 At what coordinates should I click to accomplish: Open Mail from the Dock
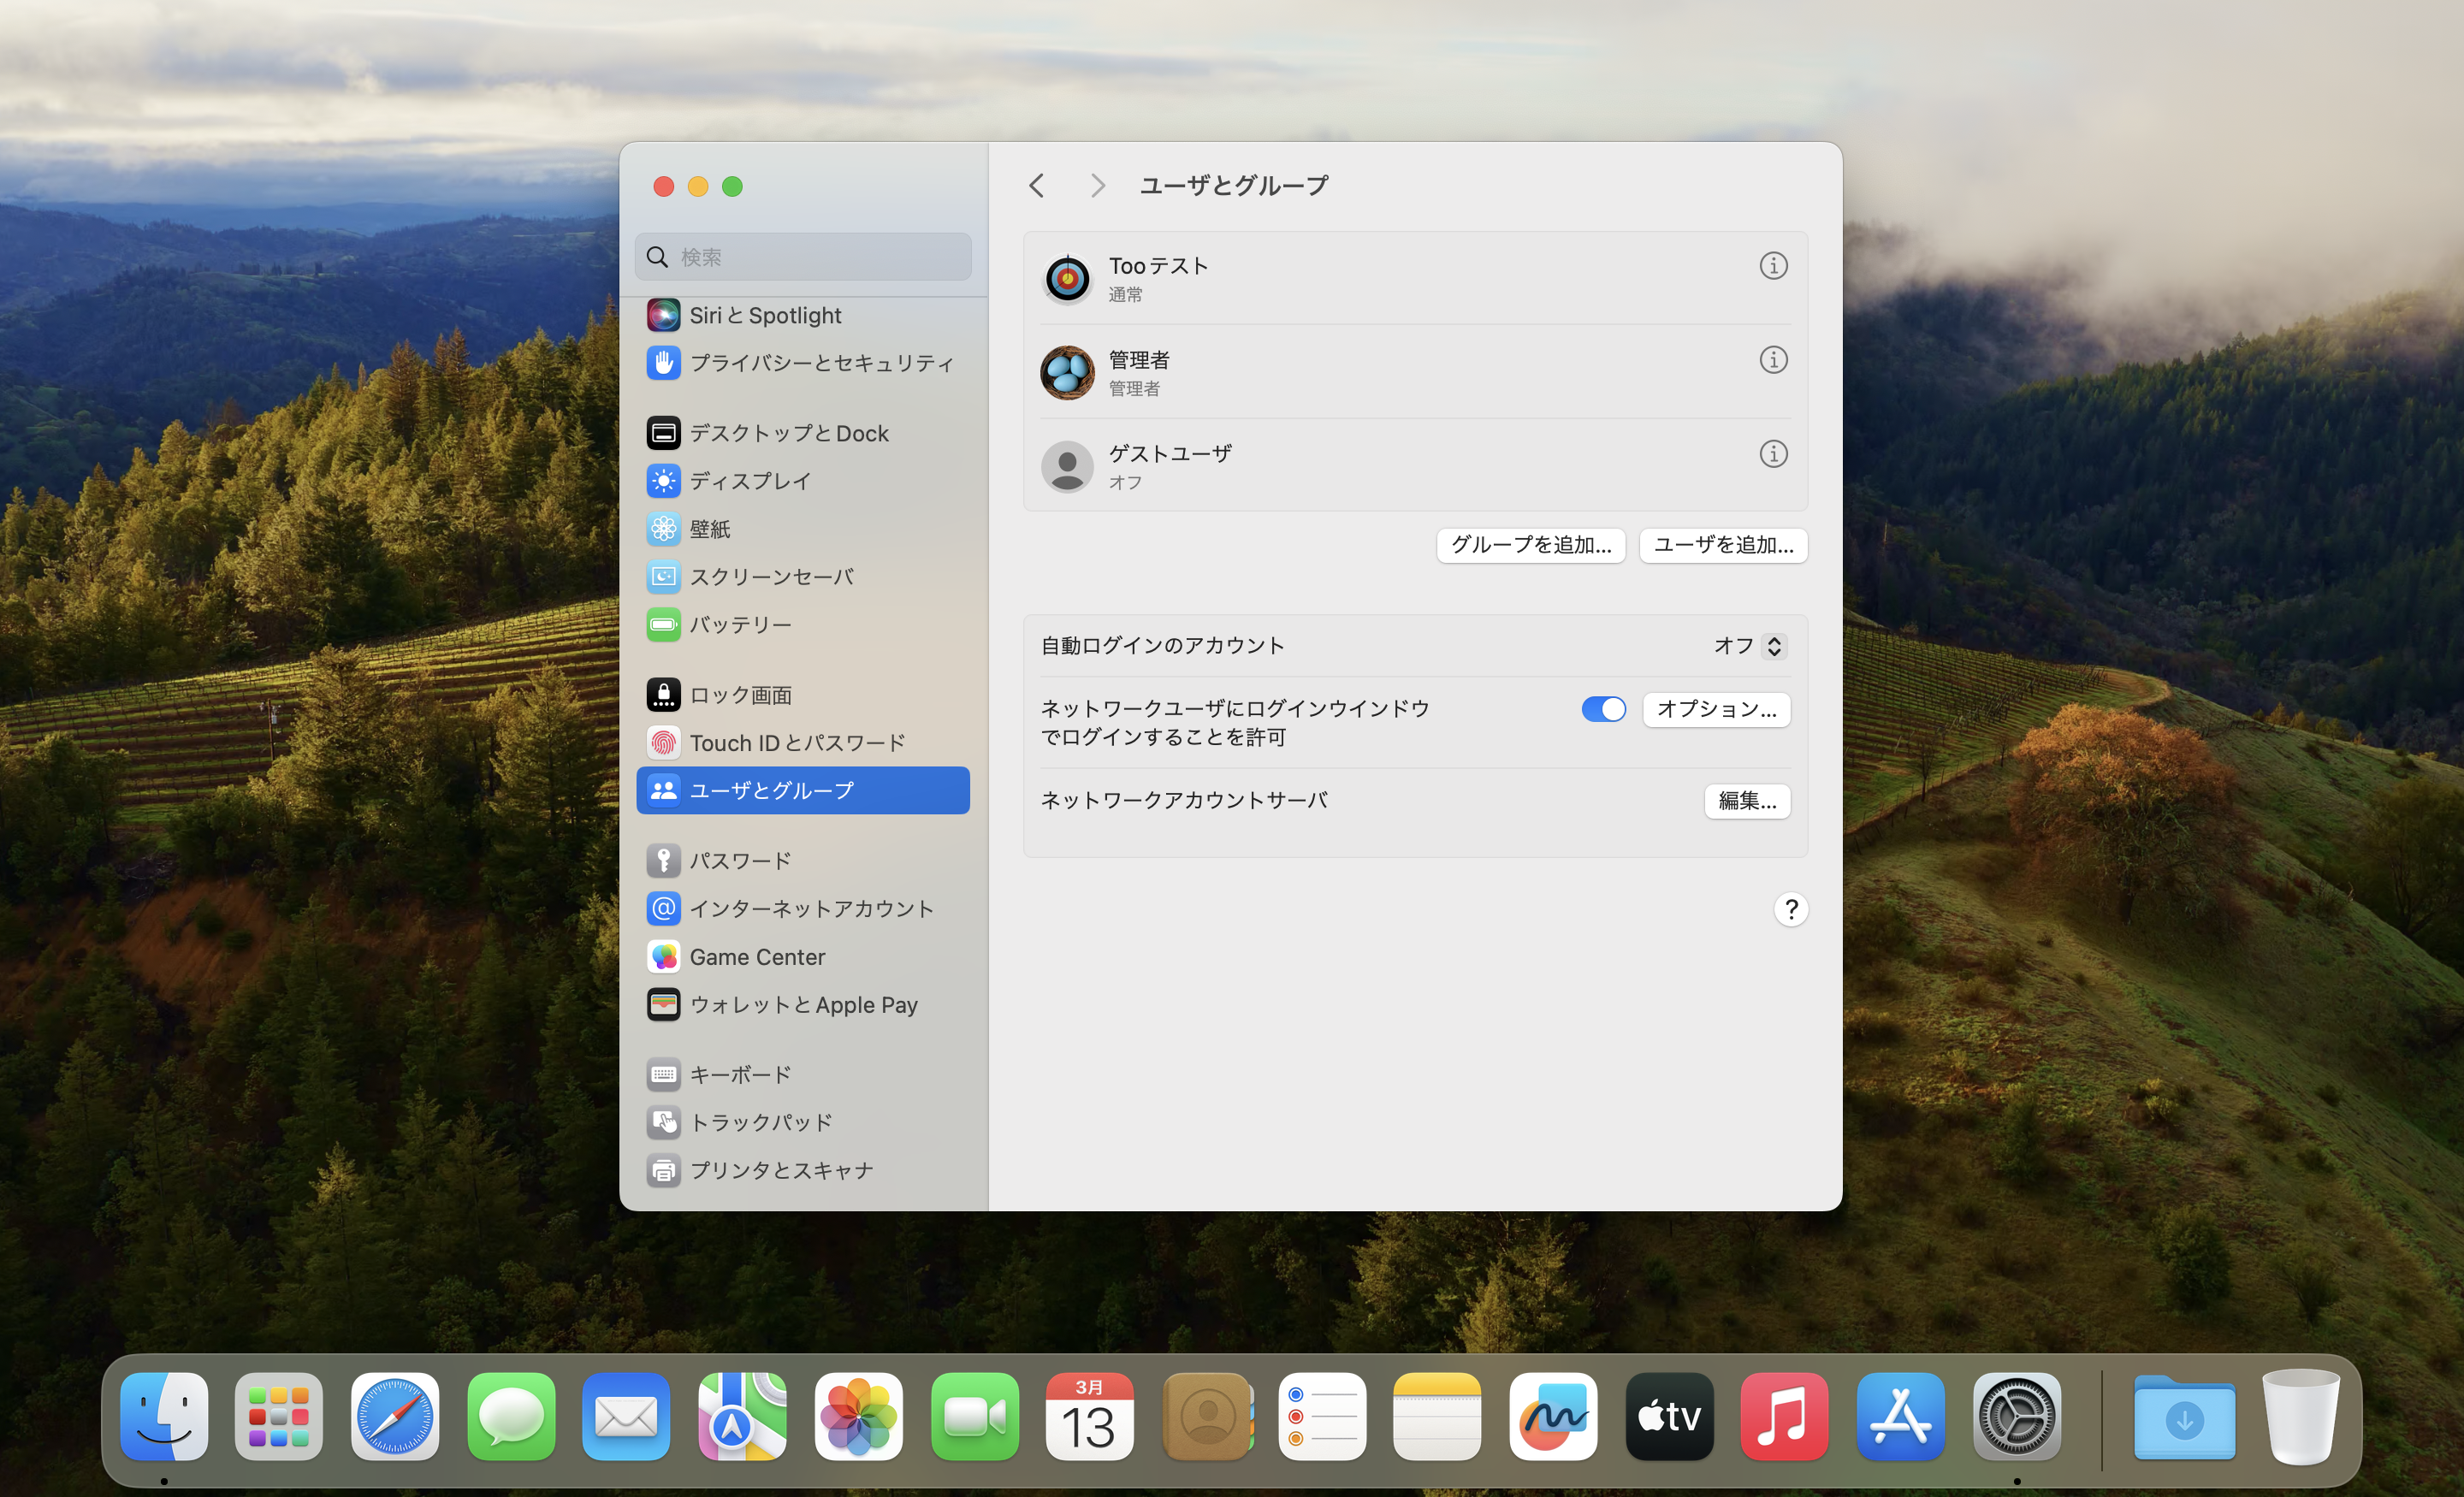[x=627, y=1417]
